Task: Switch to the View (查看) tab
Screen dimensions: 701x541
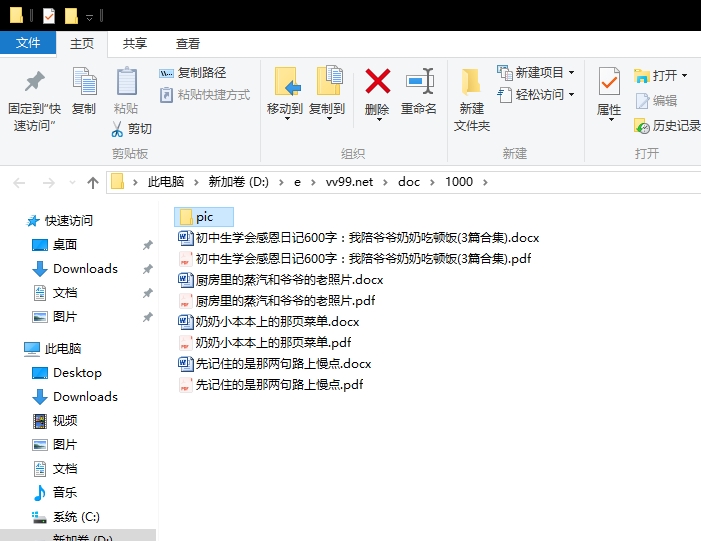Action: (x=187, y=44)
